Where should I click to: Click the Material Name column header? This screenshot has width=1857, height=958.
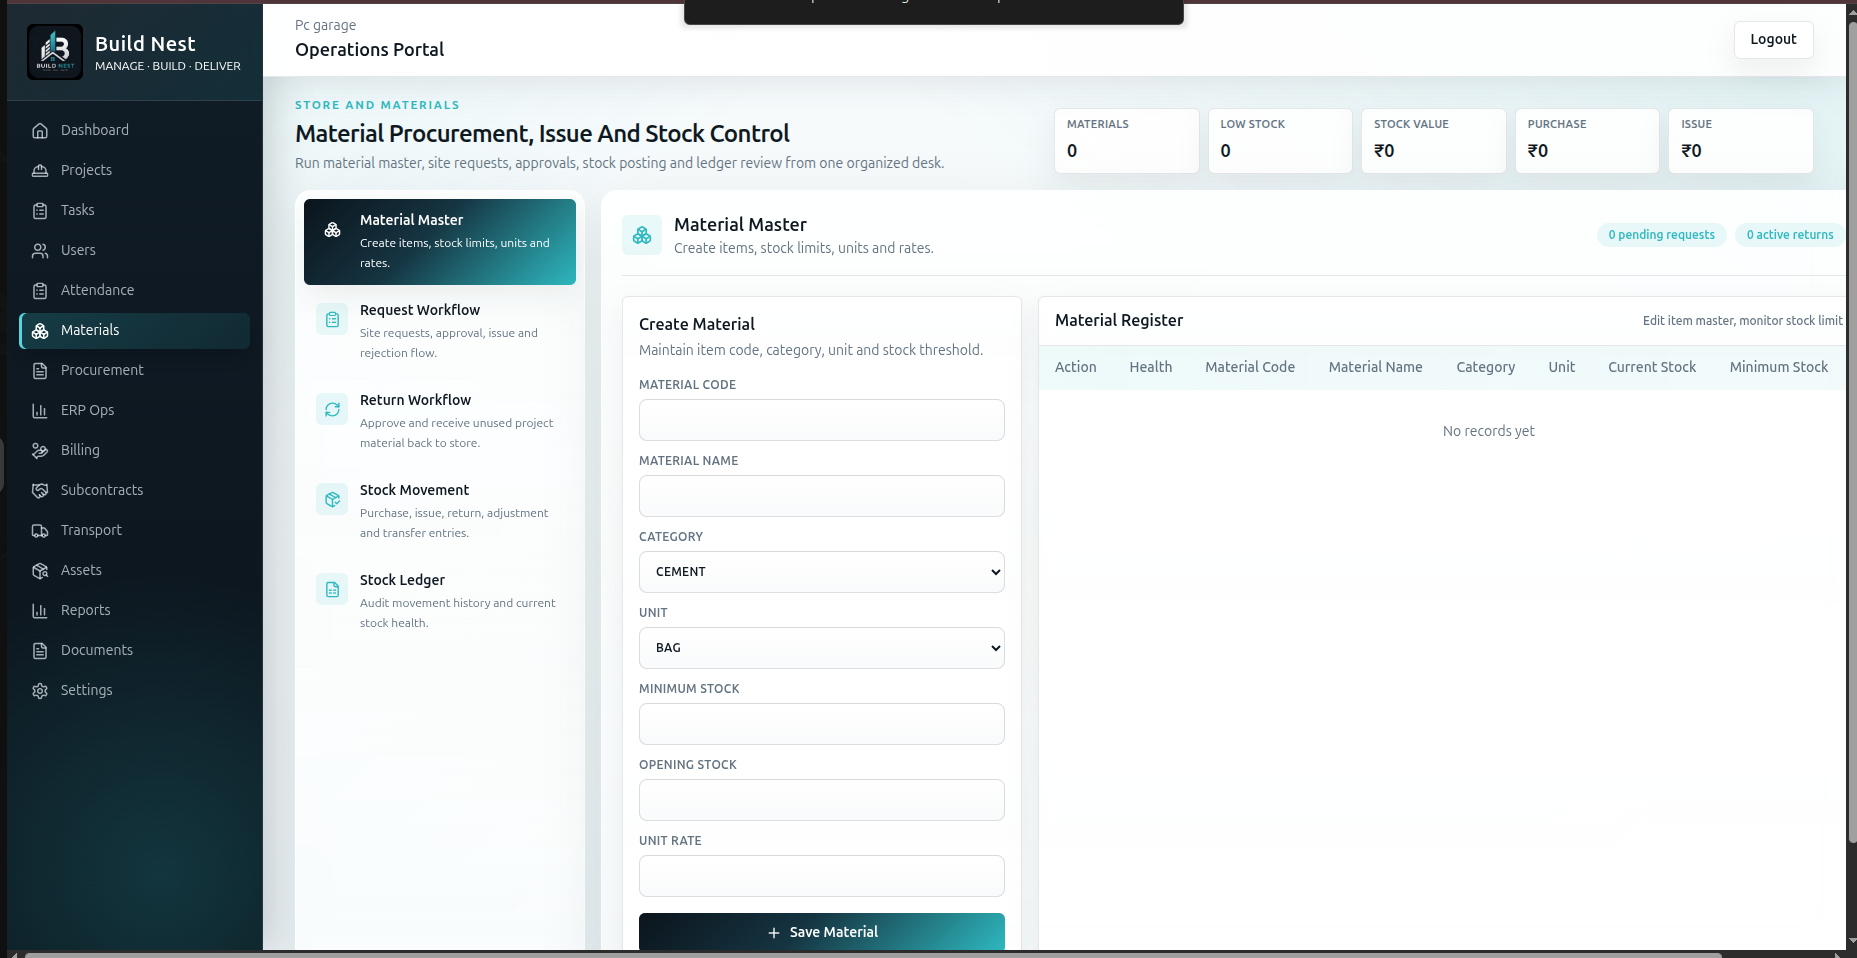(x=1375, y=367)
